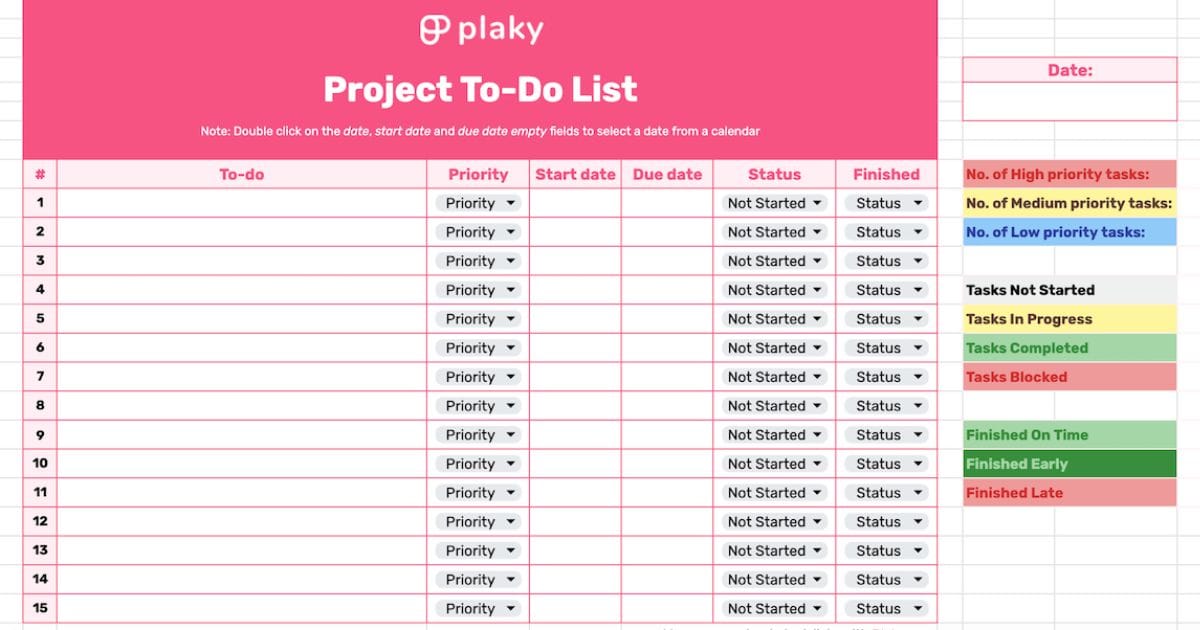1200x630 pixels.
Task: Open Finished Status dropdown in row 15
Action: (x=886, y=609)
